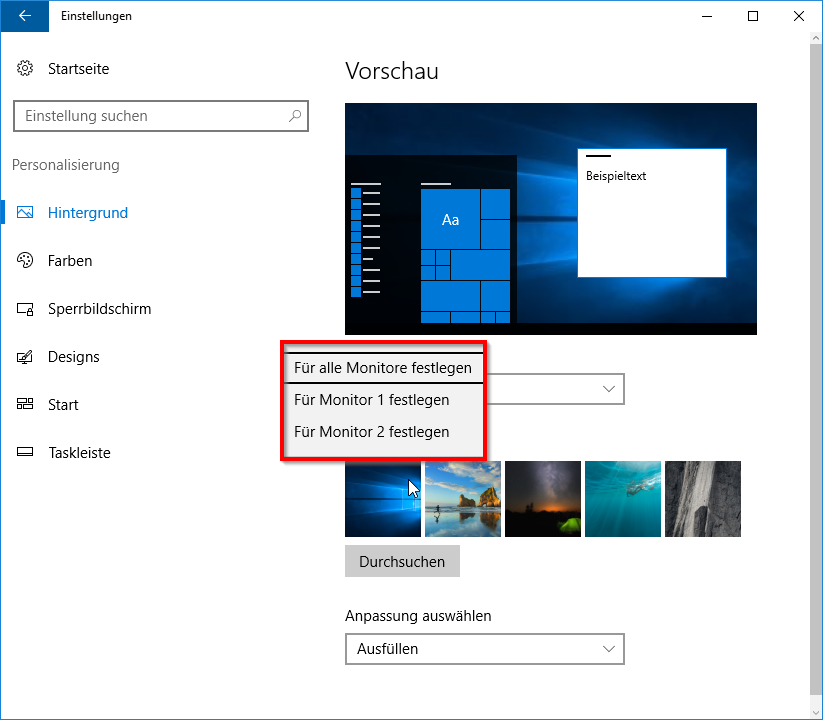Select the beach cliff wallpaper thumbnail
This screenshot has width=823, height=720.
tap(462, 499)
